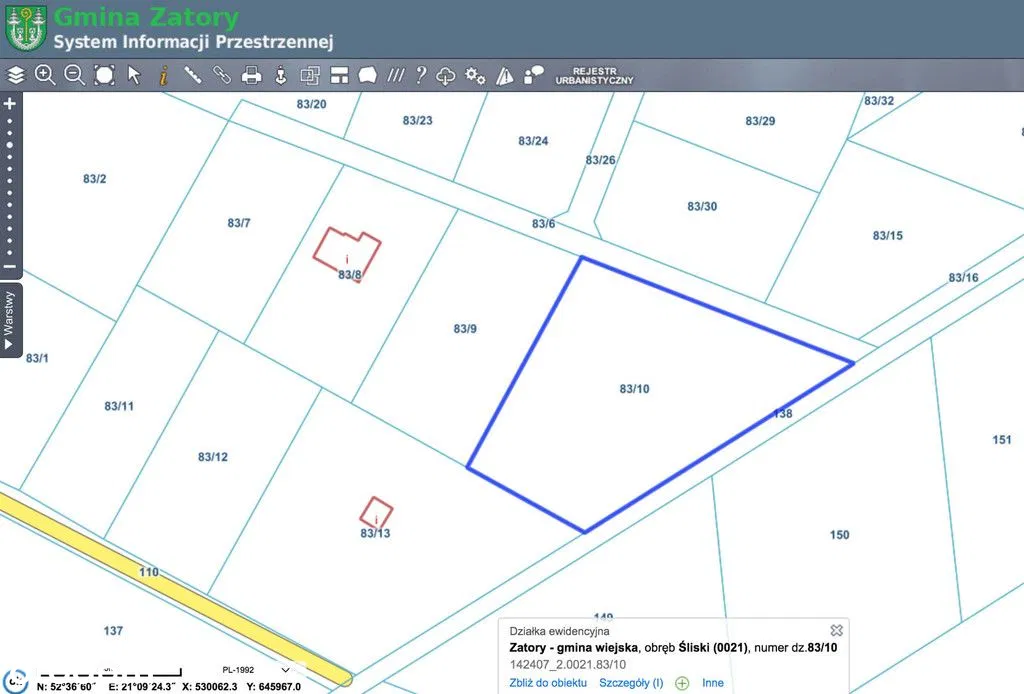
Task: Select the zoom out magnifier tool
Action: pyautogui.click(x=74, y=75)
